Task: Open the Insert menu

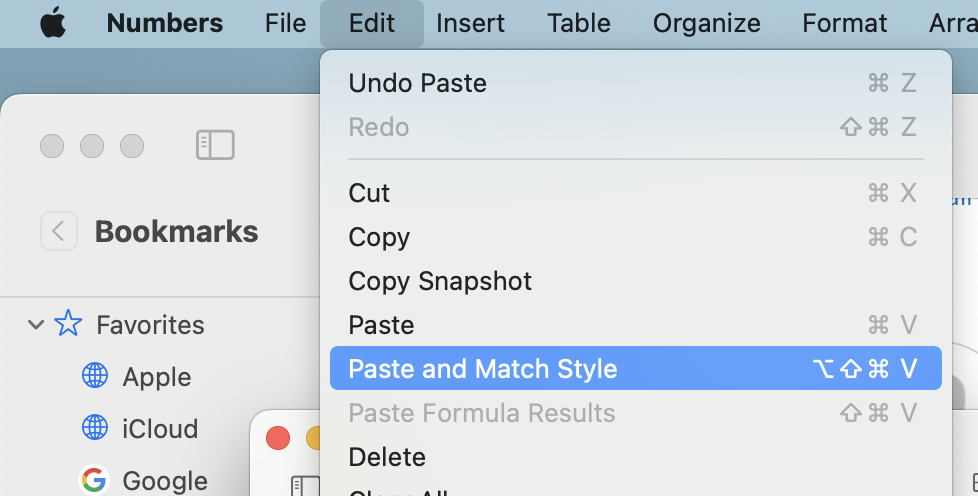Action: pos(470,23)
